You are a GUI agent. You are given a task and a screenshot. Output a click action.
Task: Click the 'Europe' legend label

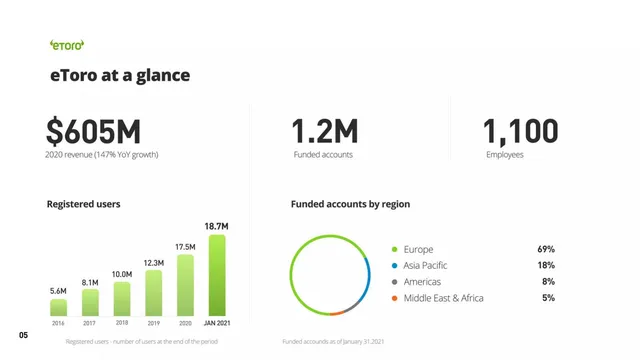coord(418,249)
